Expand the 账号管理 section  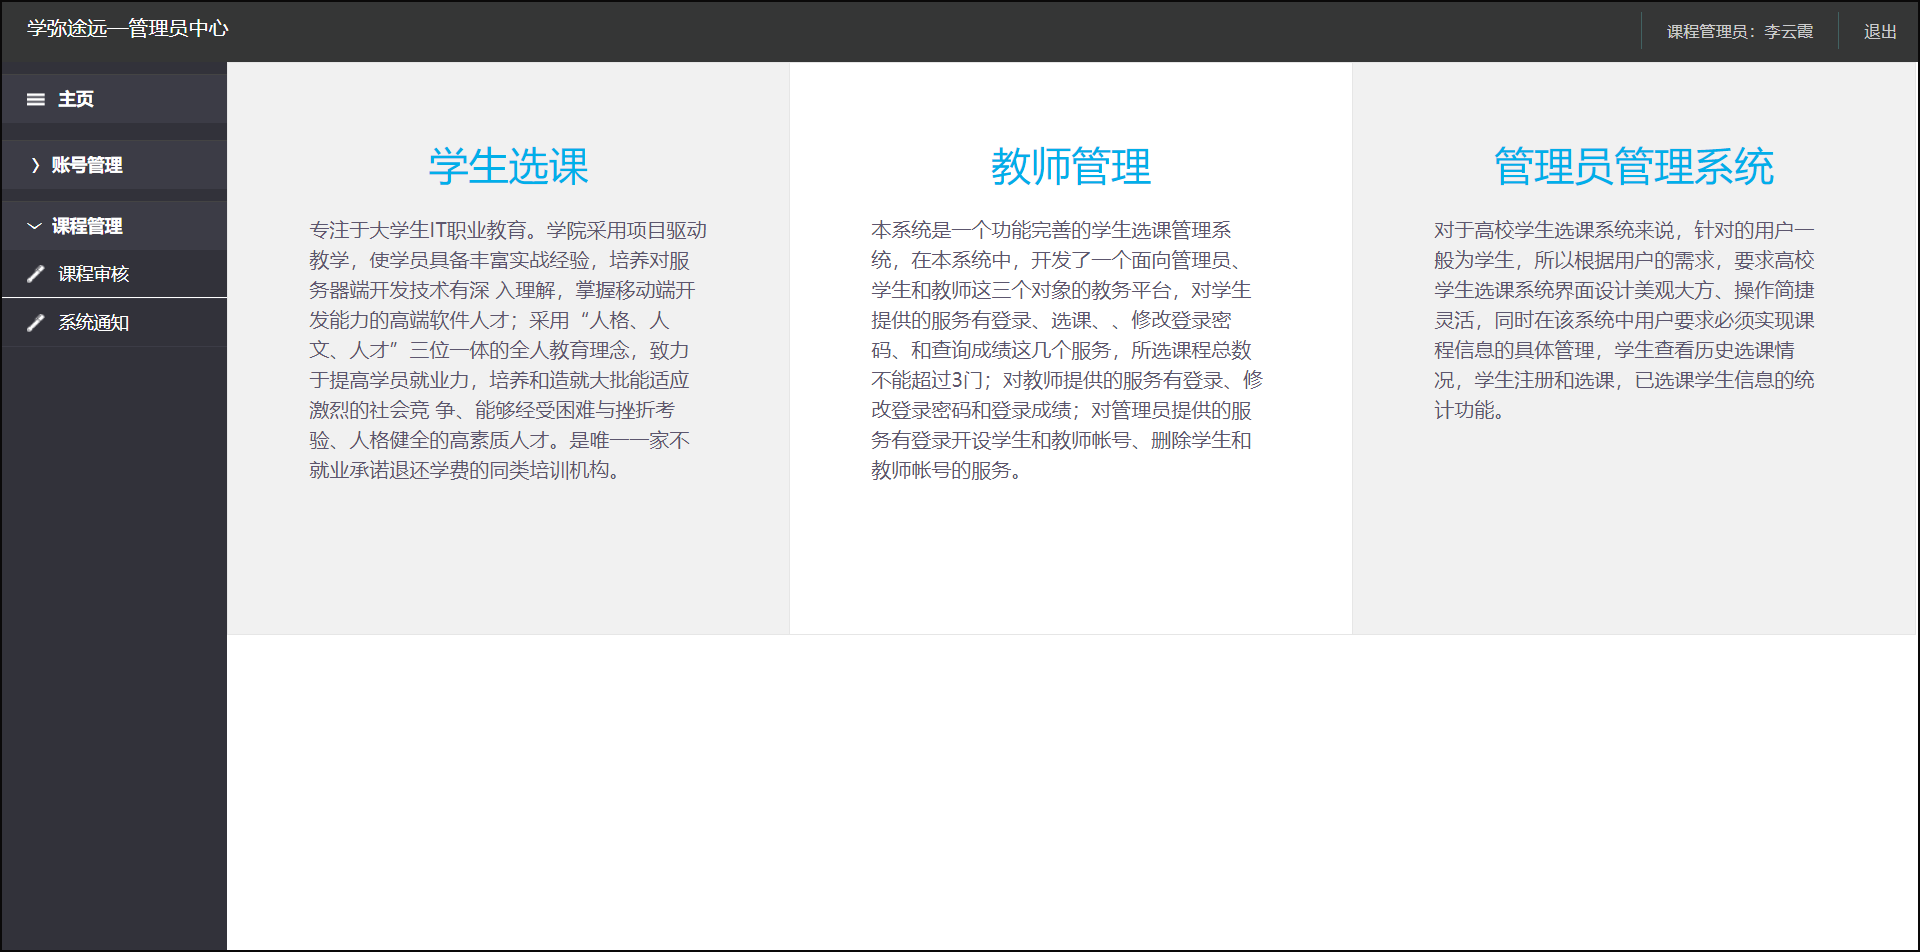[x=85, y=165]
